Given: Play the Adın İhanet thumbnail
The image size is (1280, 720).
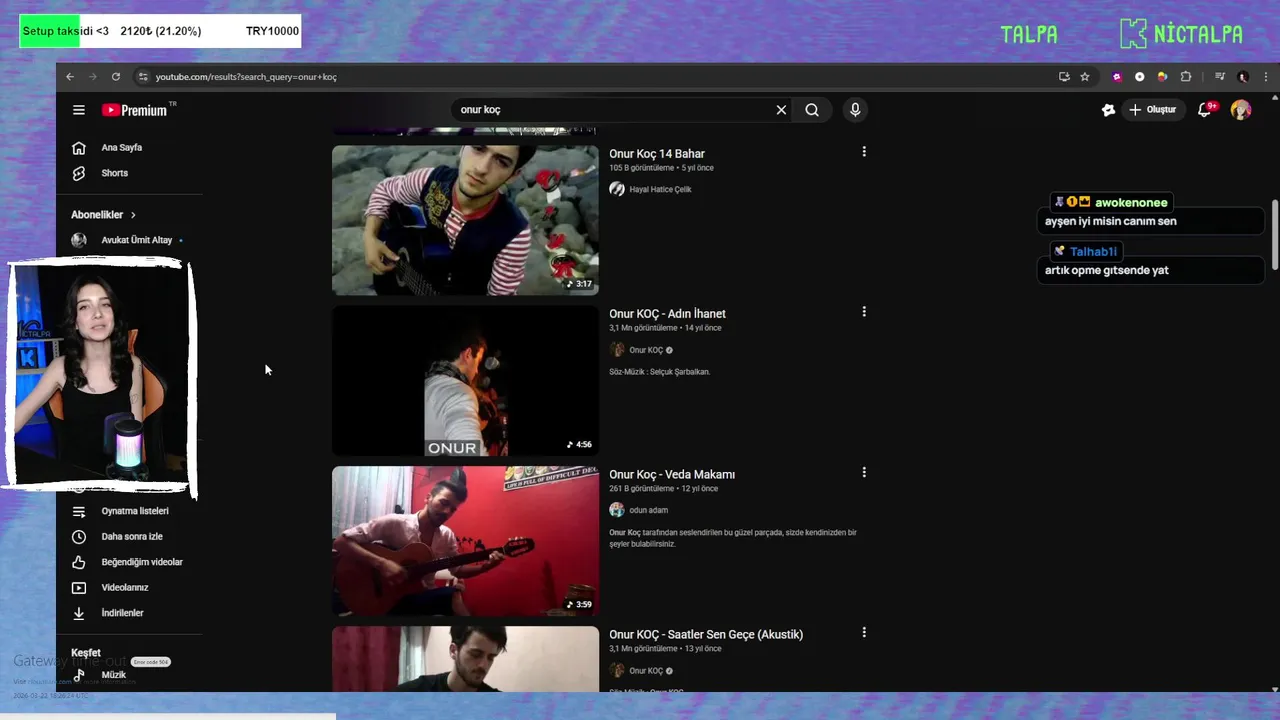Looking at the screenshot, I should pyautogui.click(x=465, y=381).
